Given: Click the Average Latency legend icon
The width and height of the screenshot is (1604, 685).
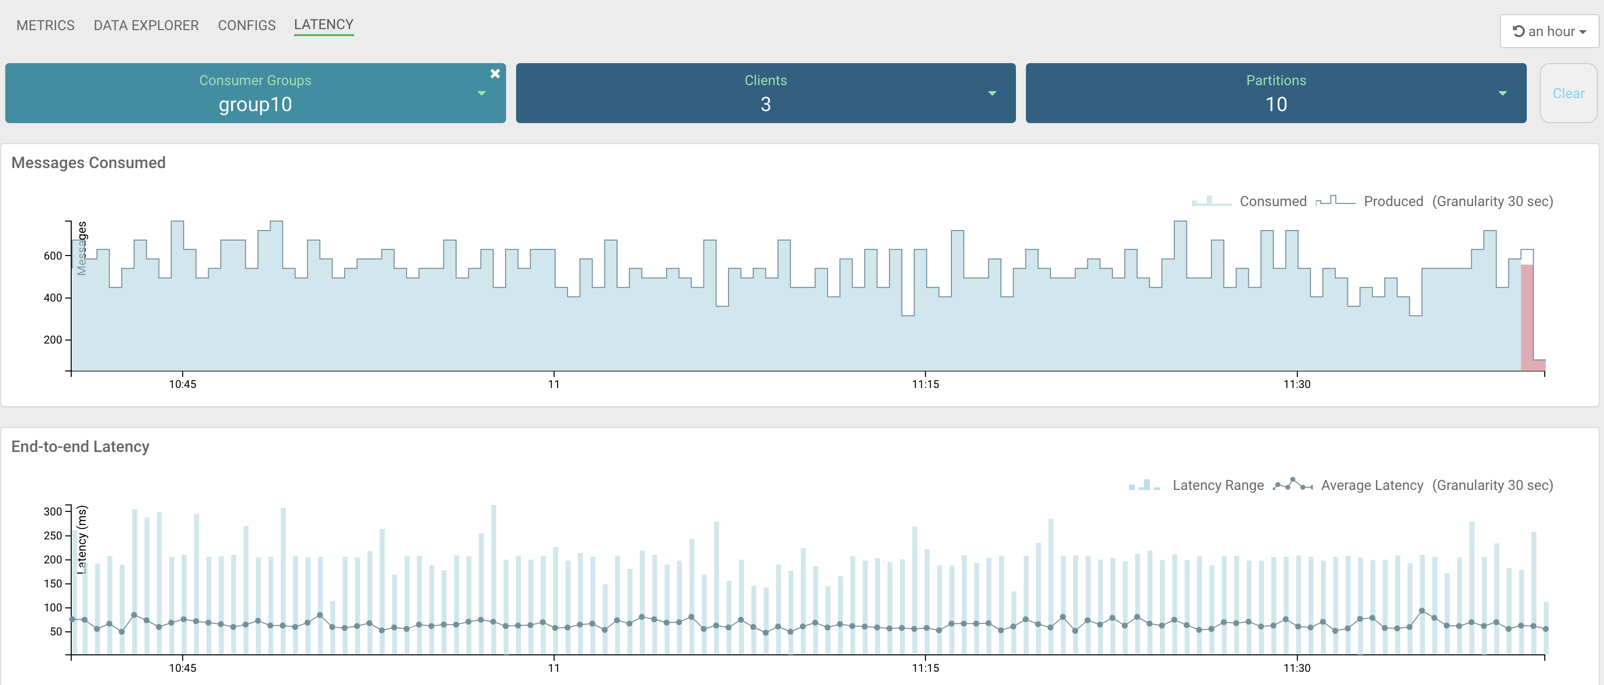Looking at the screenshot, I should (x=1292, y=485).
